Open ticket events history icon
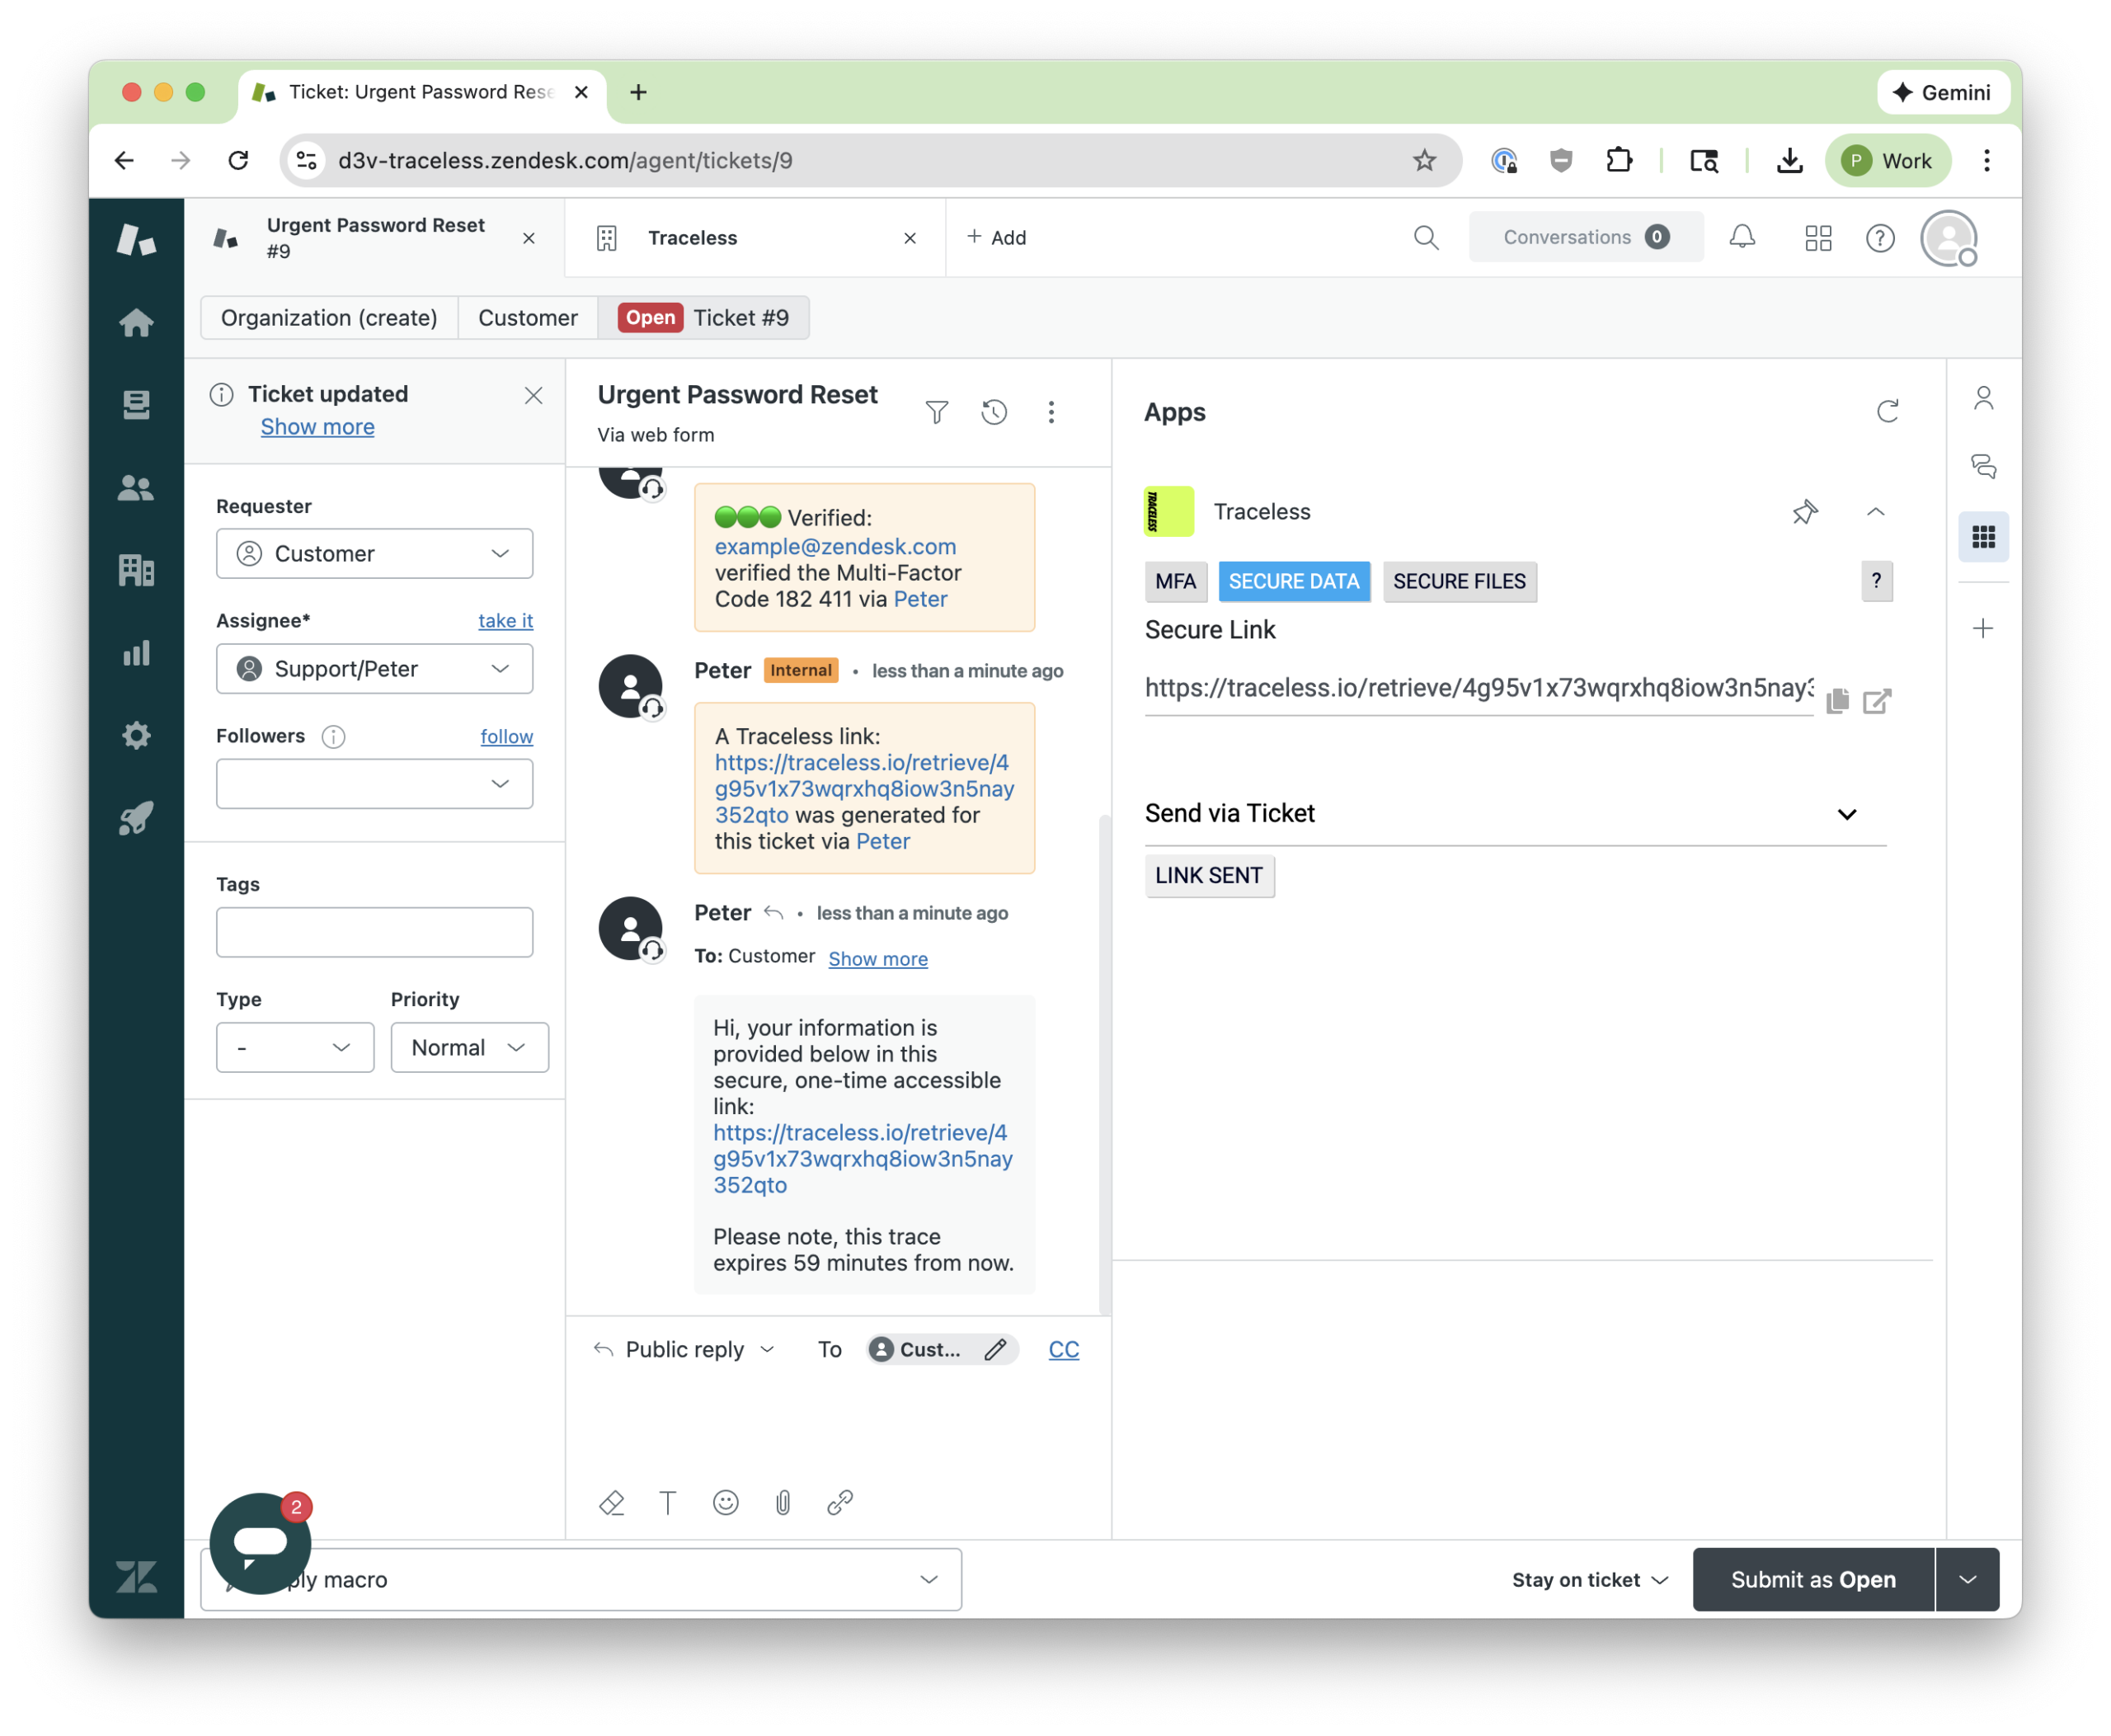This screenshot has width=2111, height=1736. (x=994, y=412)
